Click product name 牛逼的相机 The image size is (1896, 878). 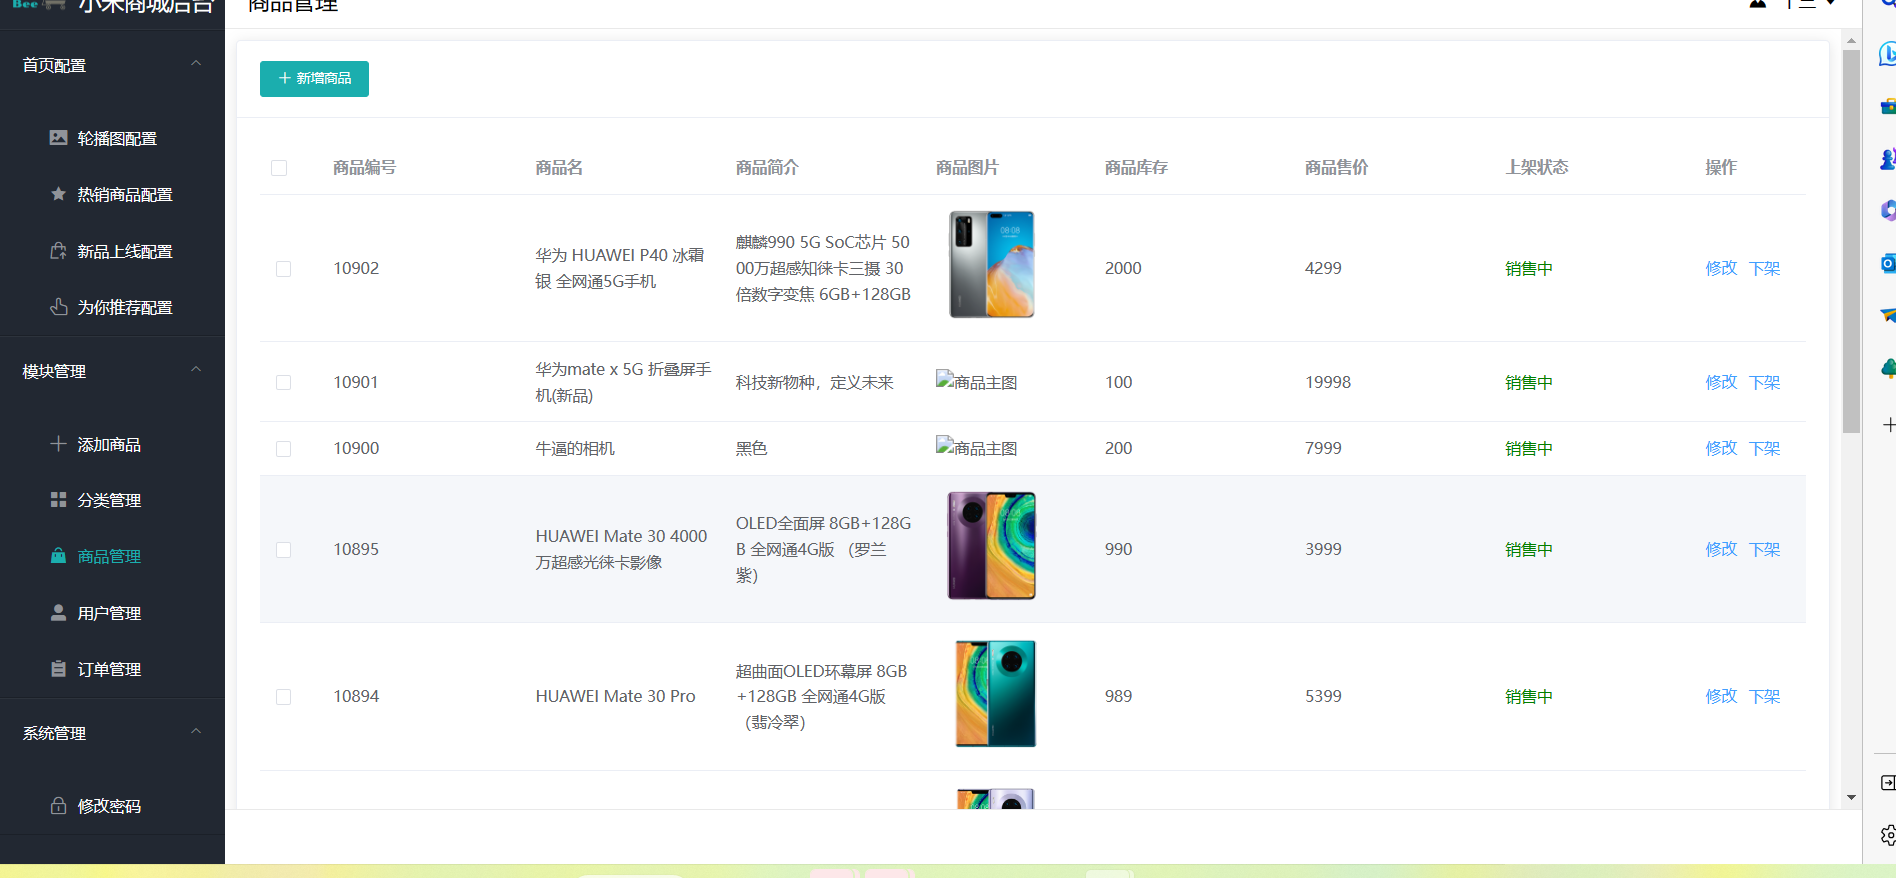click(x=575, y=448)
